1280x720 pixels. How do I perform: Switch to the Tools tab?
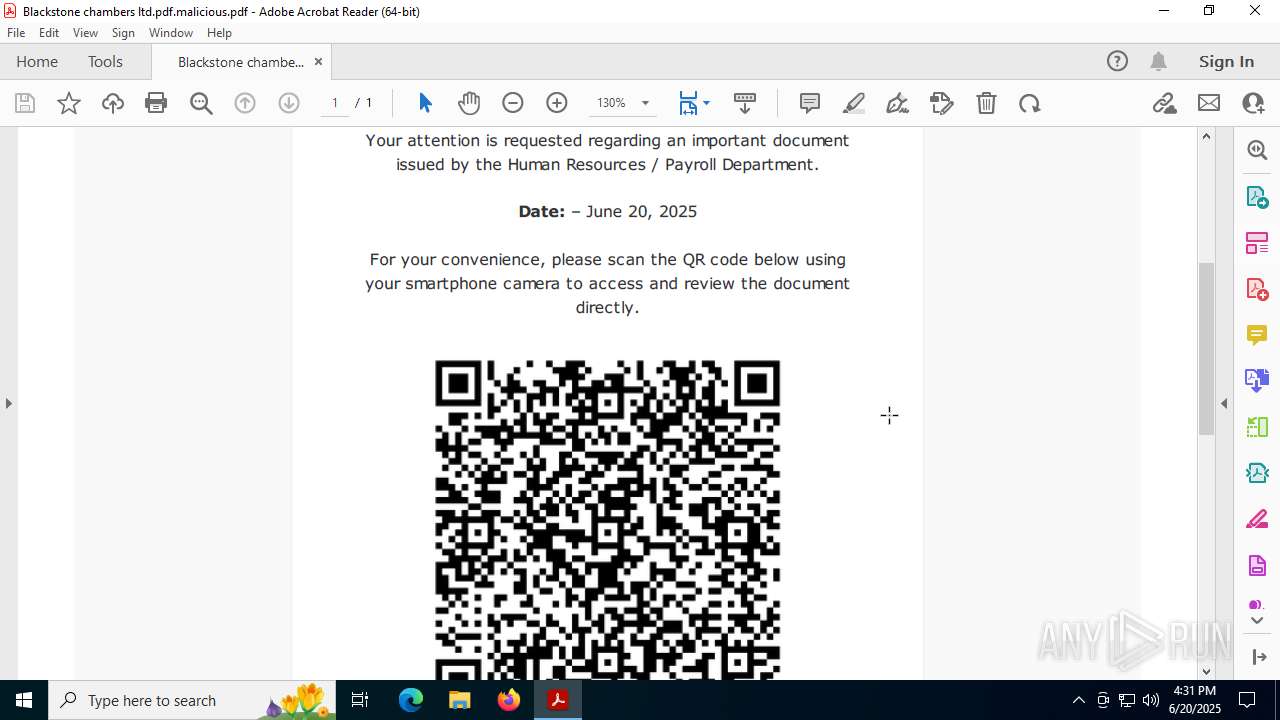[x=105, y=61]
